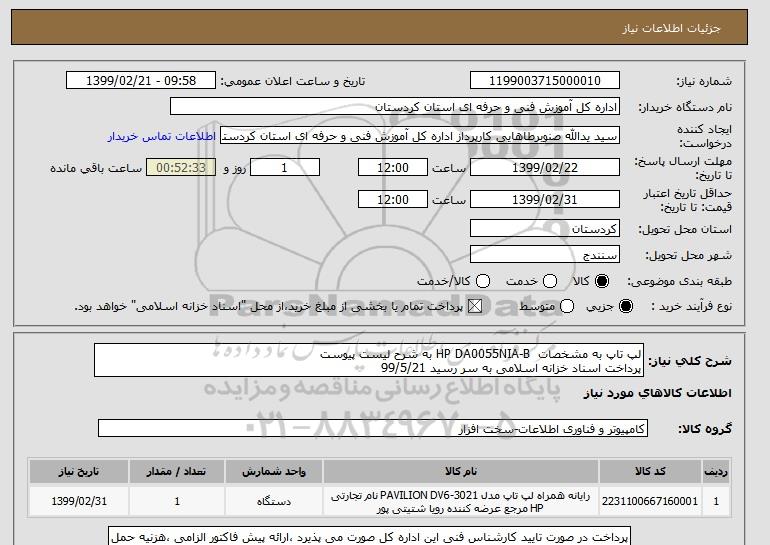770x545 pixels.
Task: Click the buyer organization name field
Action: (395, 107)
